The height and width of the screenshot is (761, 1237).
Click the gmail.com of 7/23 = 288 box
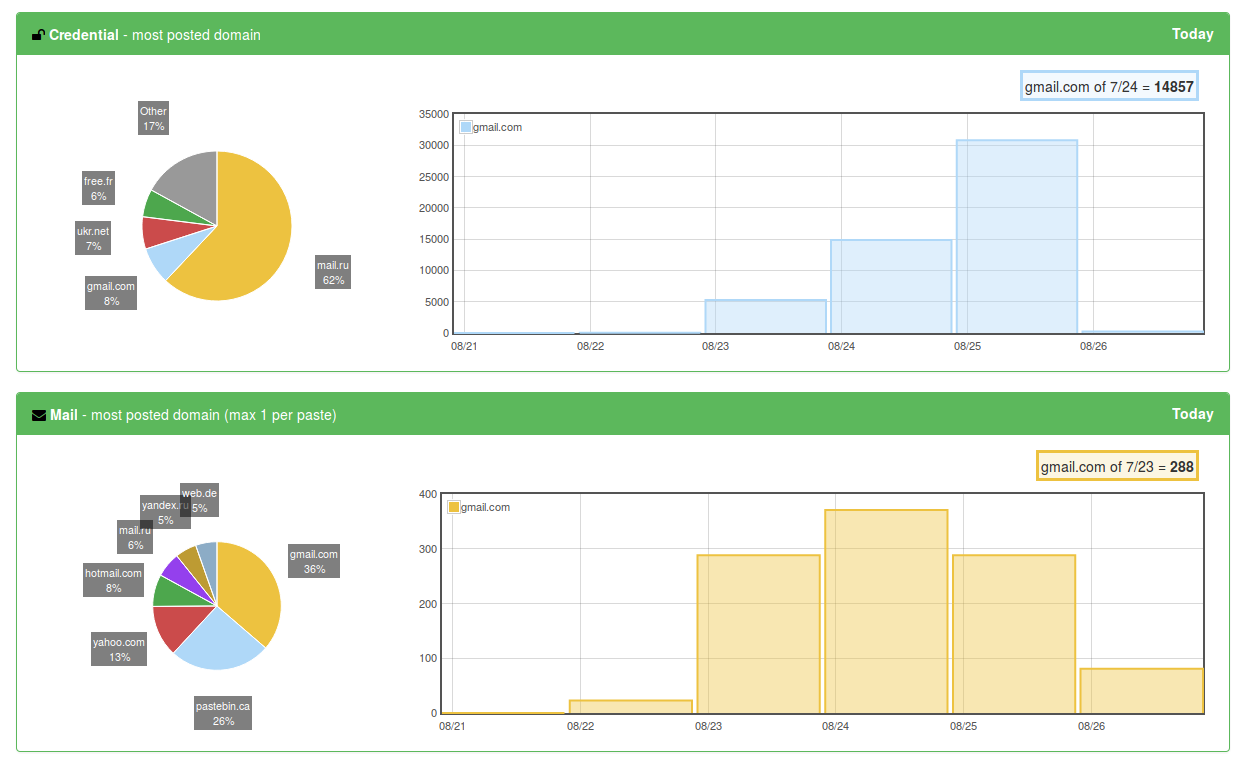1117,466
